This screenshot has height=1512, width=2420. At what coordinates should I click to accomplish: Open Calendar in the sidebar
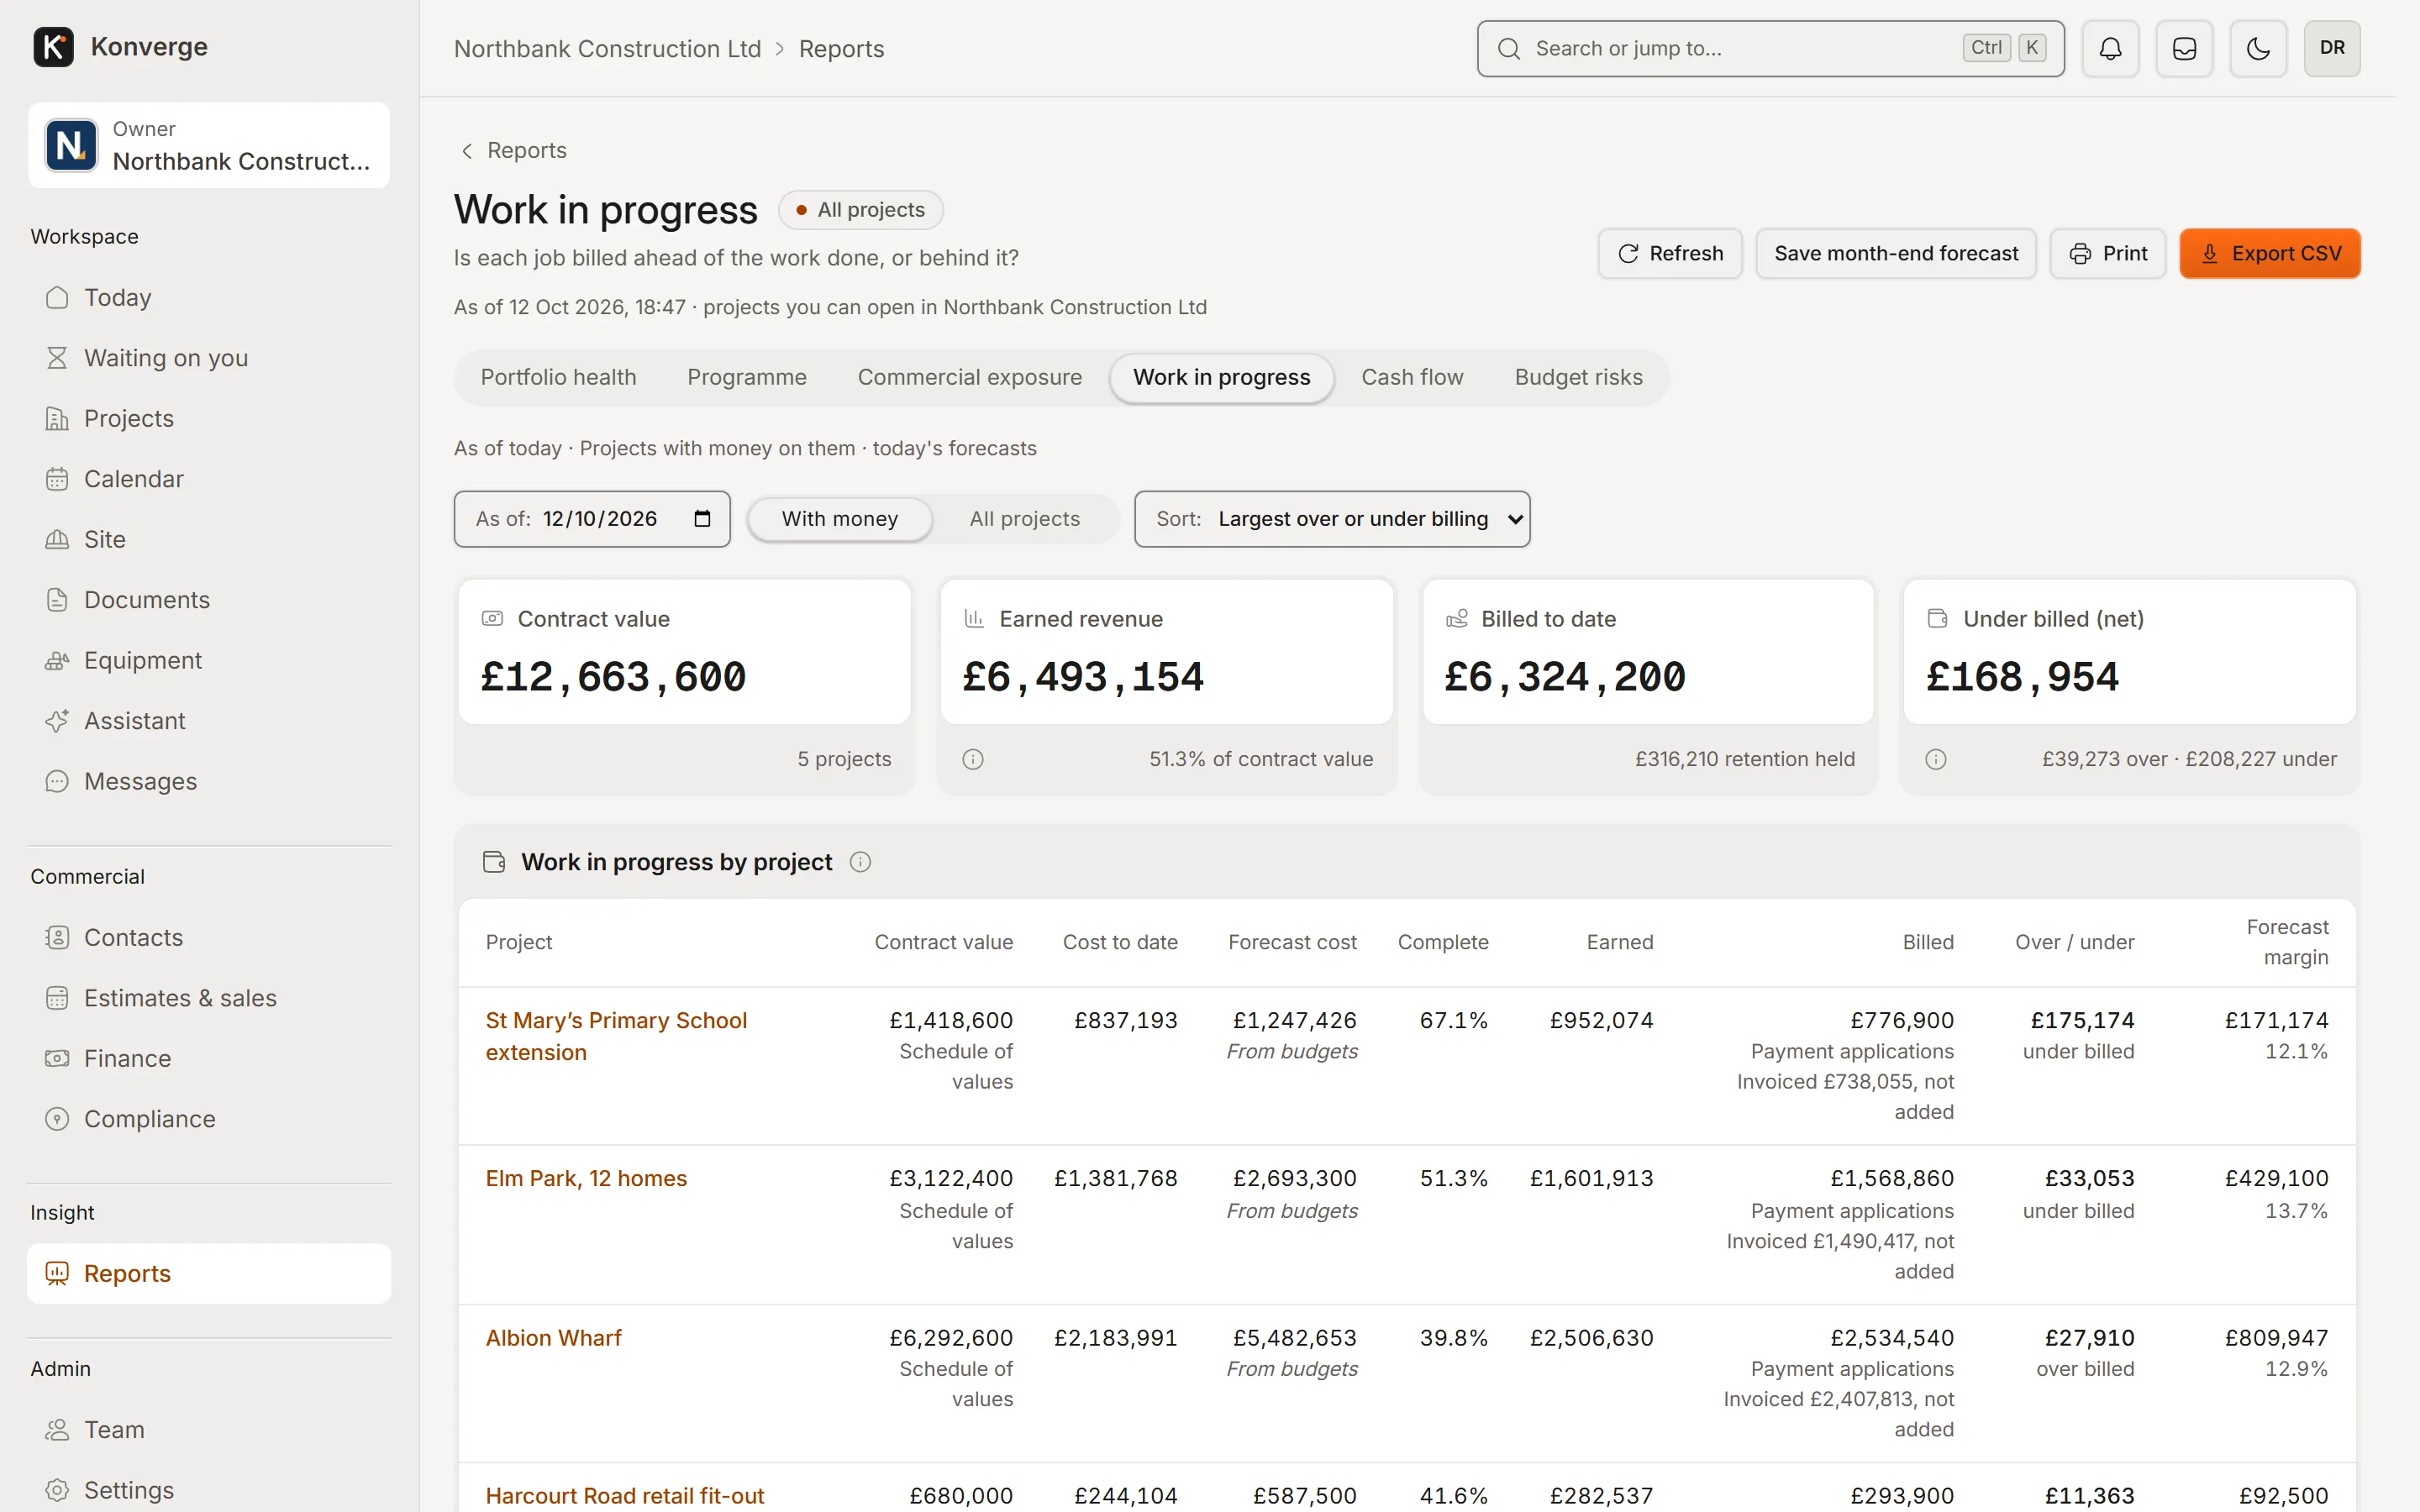209,479
